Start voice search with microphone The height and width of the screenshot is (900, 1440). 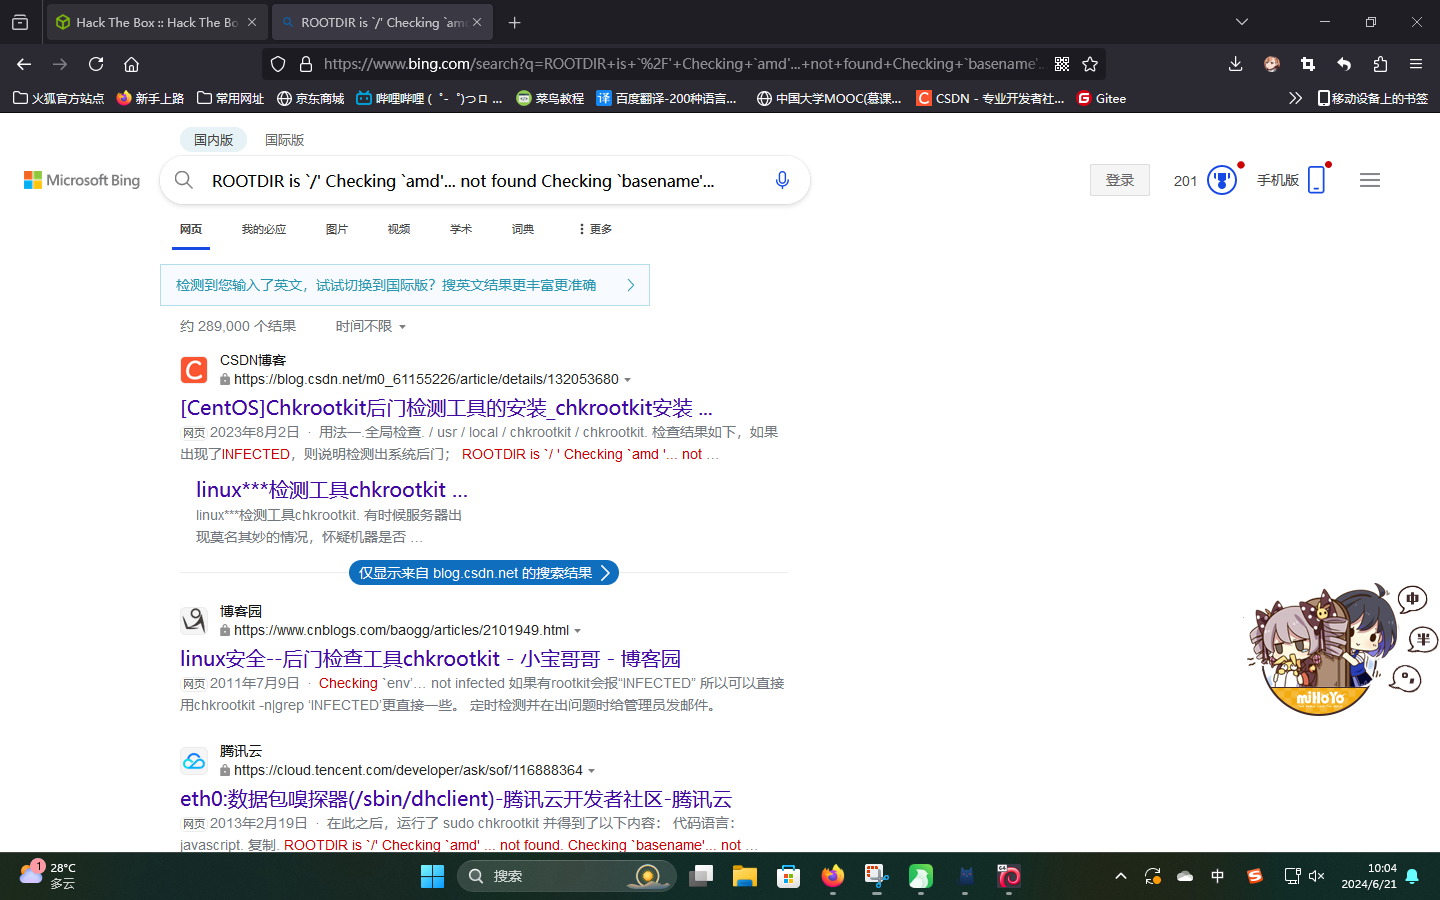click(x=782, y=180)
